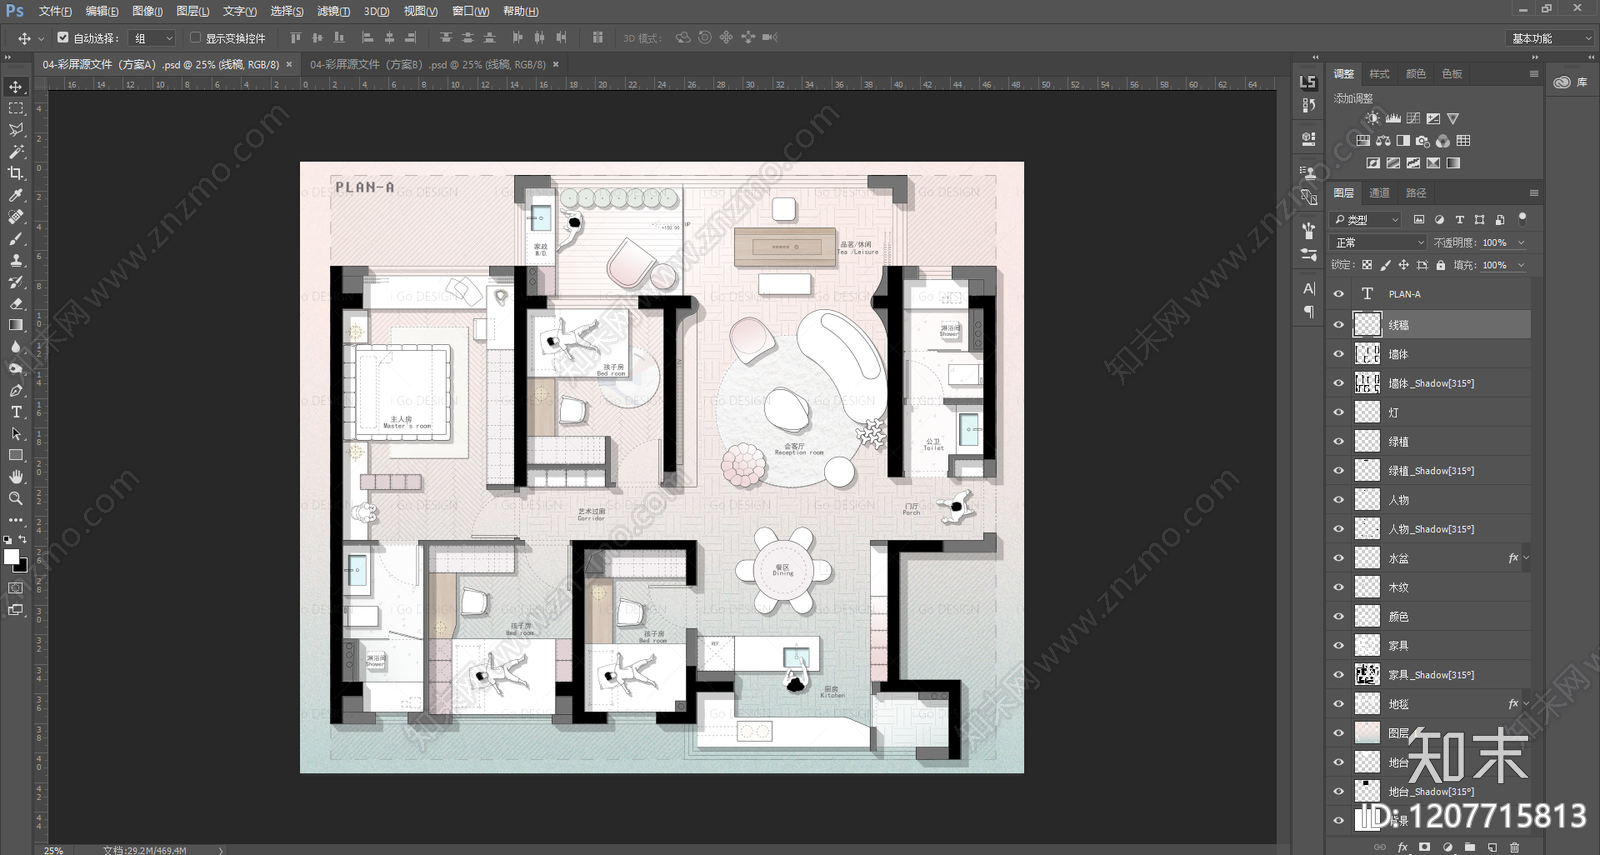This screenshot has height=855, width=1600.
Task: Select the Eraser tool
Action: pos(16,303)
